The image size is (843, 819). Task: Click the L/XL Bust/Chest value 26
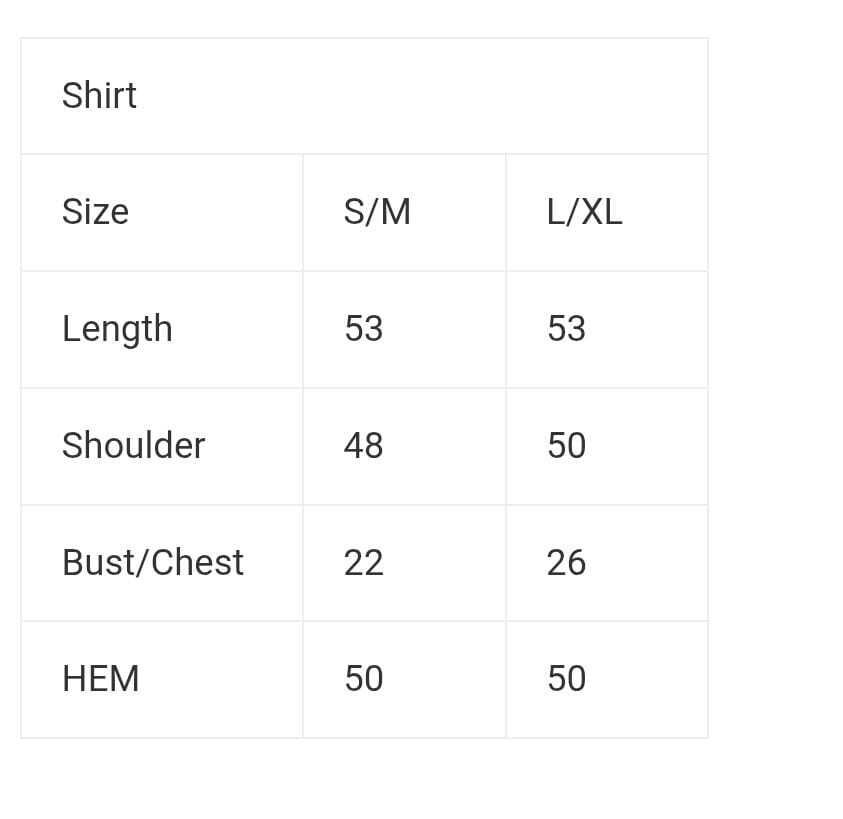[x=566, y=562]
